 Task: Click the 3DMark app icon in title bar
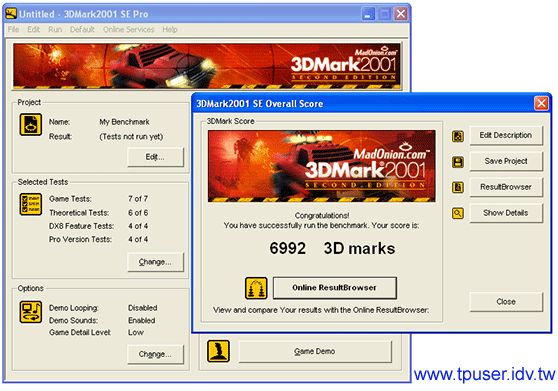point(11,14)
